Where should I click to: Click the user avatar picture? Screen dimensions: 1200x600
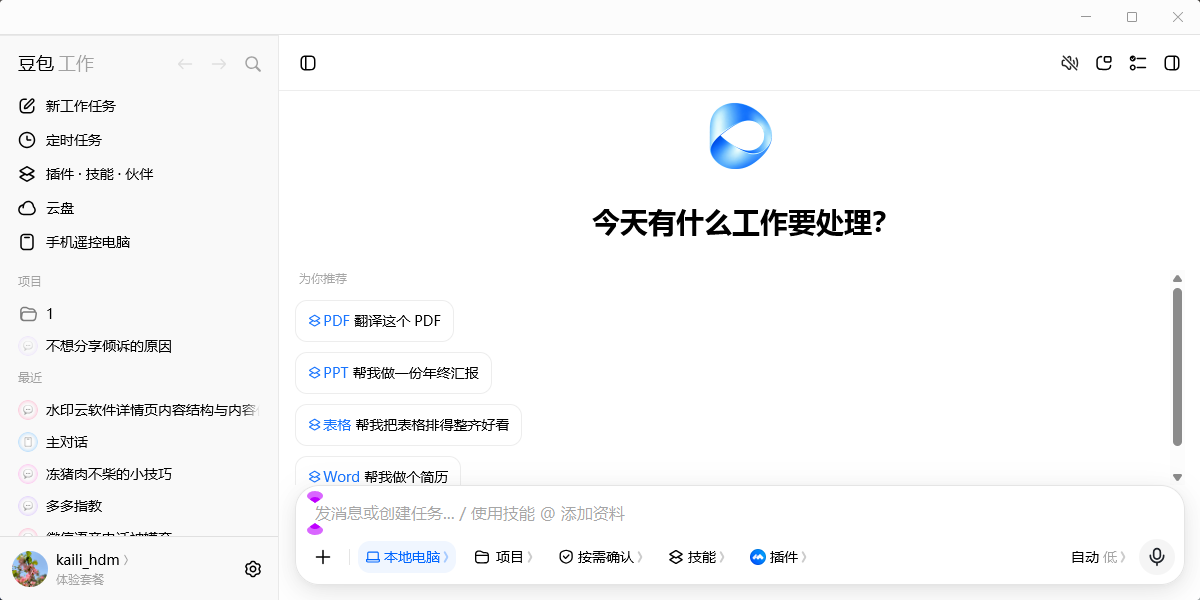coord(30,569)
